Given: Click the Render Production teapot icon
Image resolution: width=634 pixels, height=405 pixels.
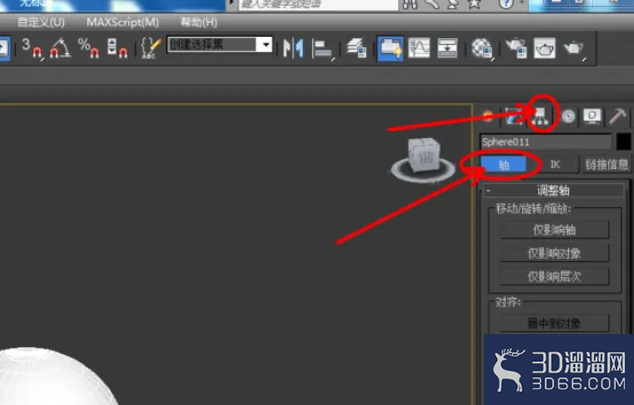Looking at the screenshot, I should 574,49.
